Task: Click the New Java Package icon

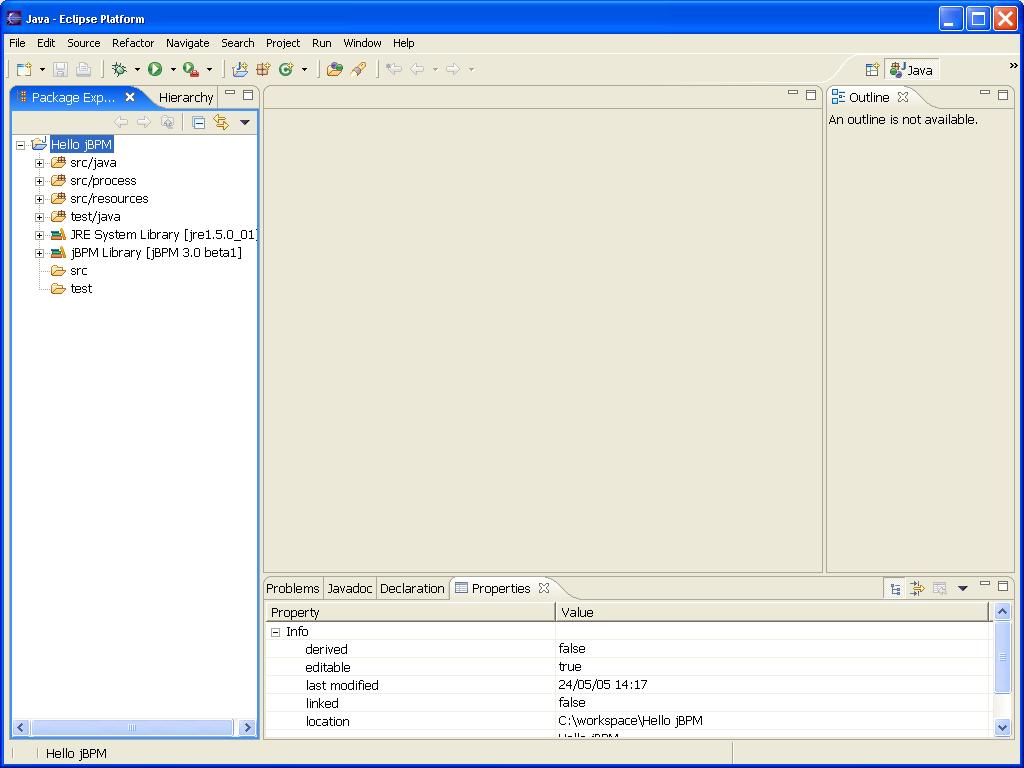Action: (x=263, y=69)
